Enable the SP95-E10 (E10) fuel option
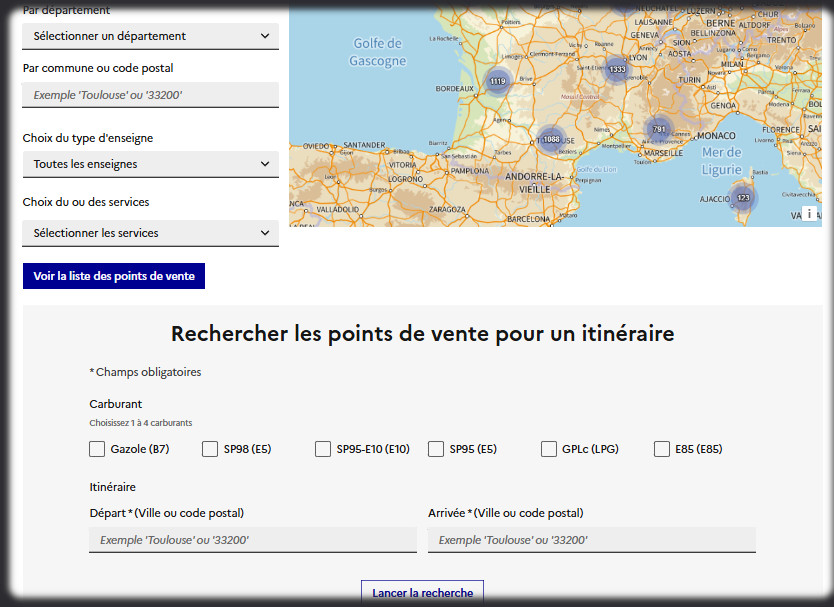834x607 pixels. [323, 449]
